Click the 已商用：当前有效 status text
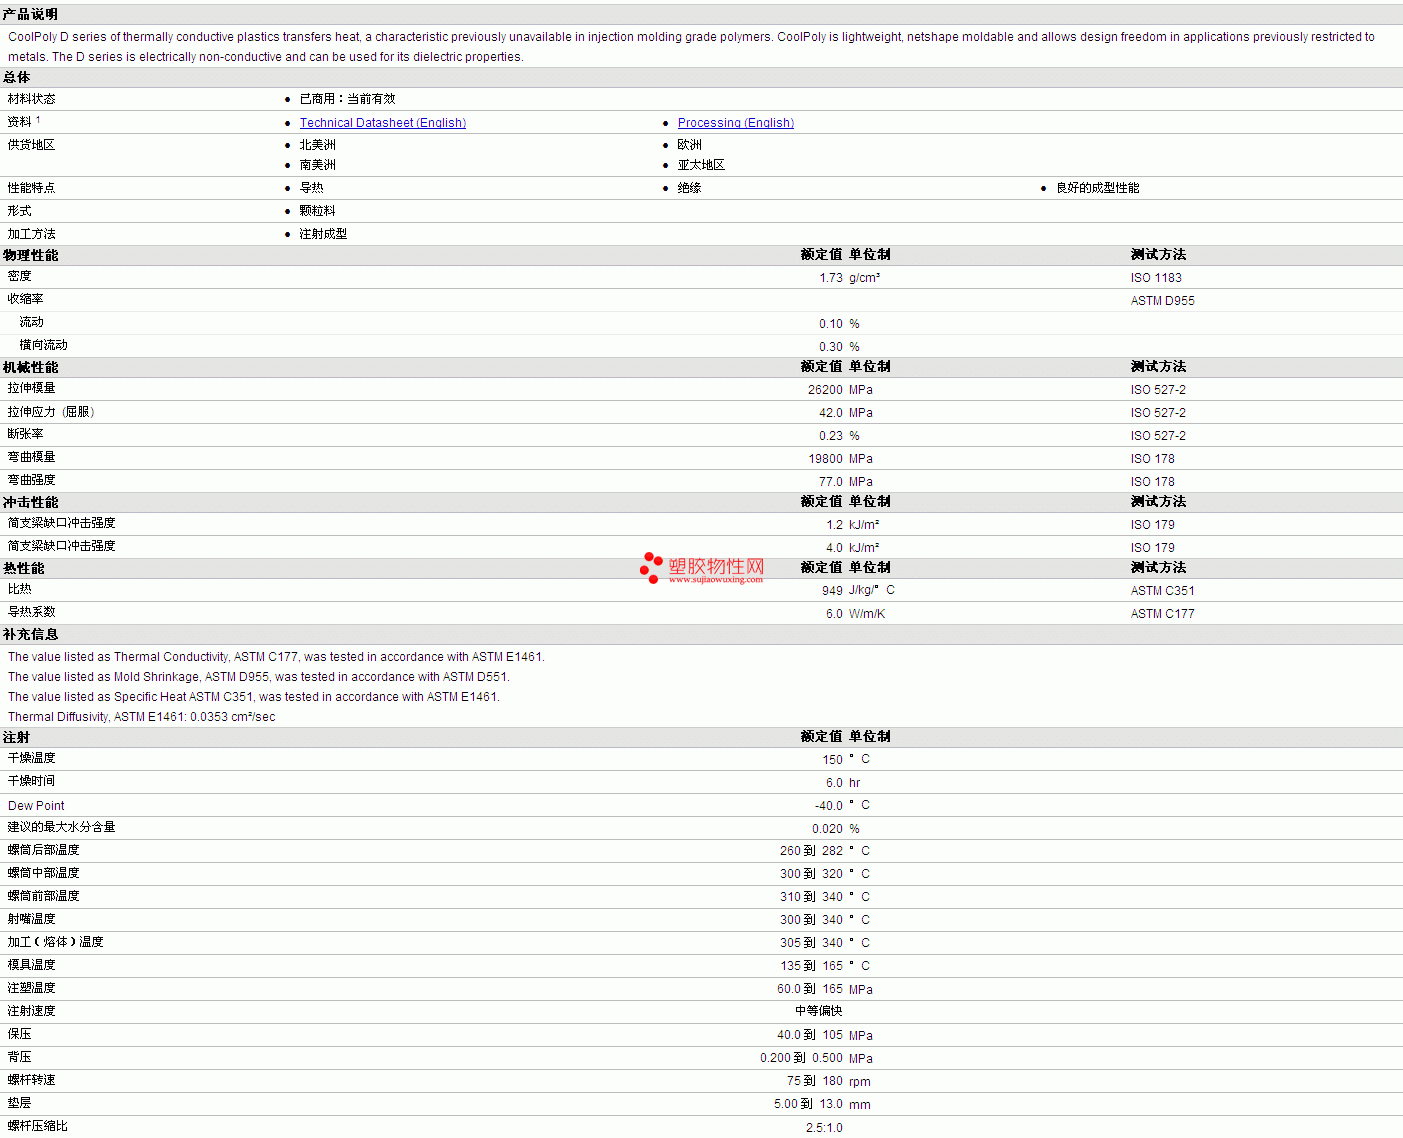 348,99
